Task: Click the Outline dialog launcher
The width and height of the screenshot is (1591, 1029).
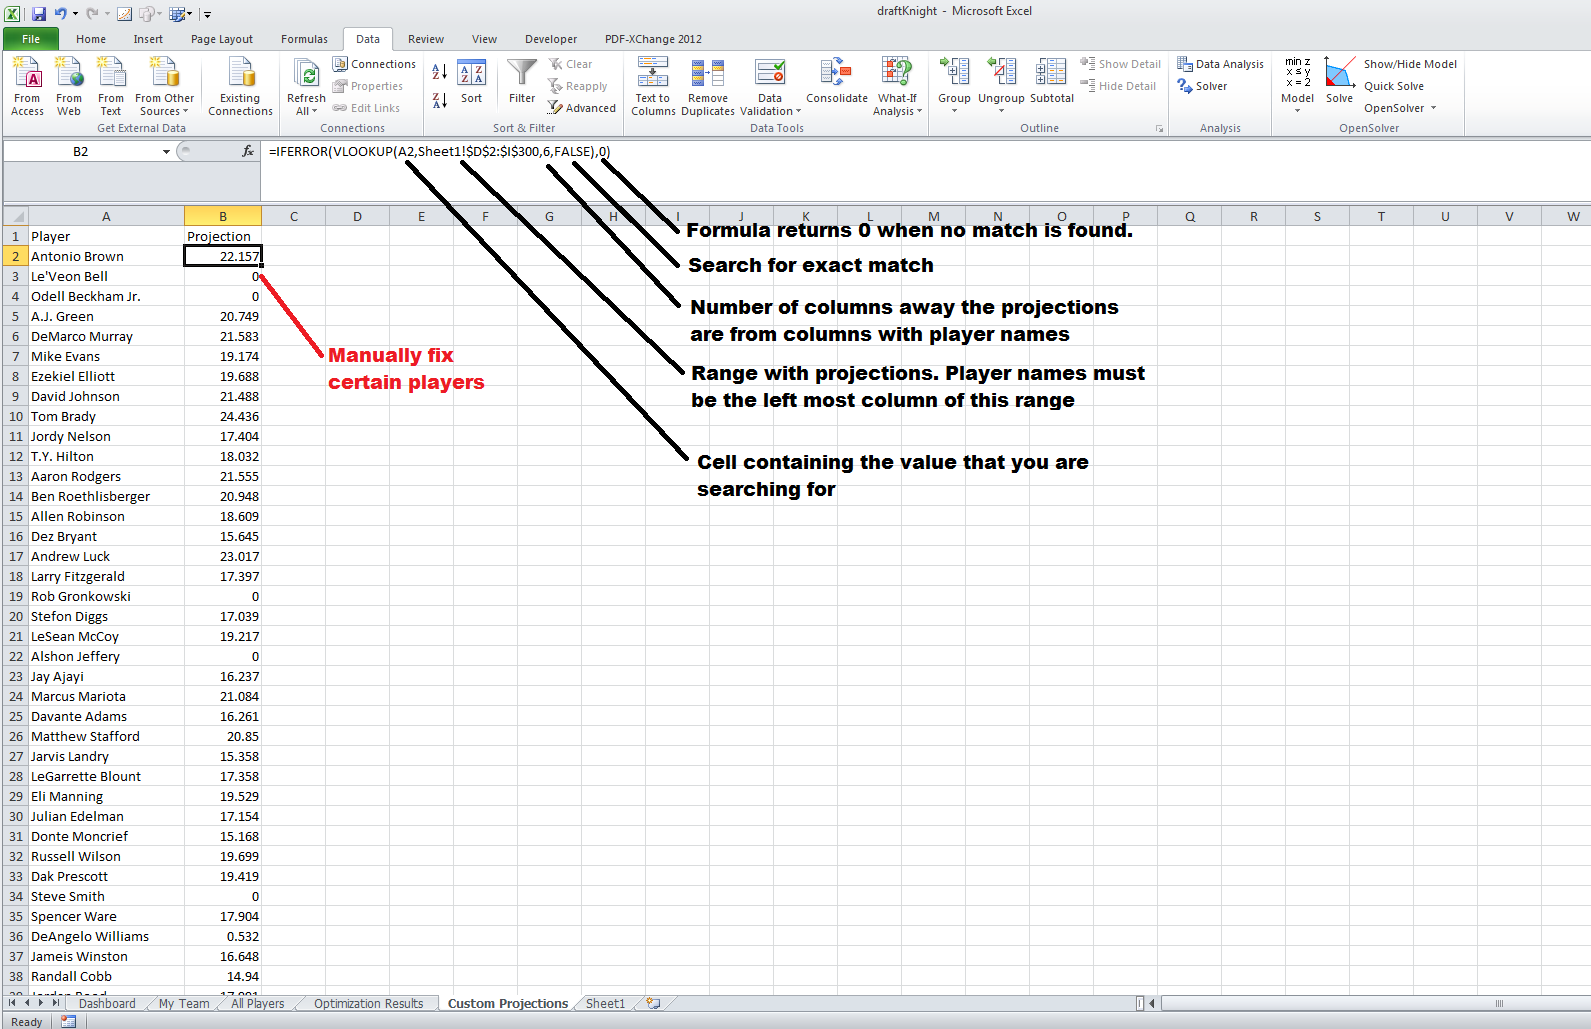Action: pos(1160,129)
